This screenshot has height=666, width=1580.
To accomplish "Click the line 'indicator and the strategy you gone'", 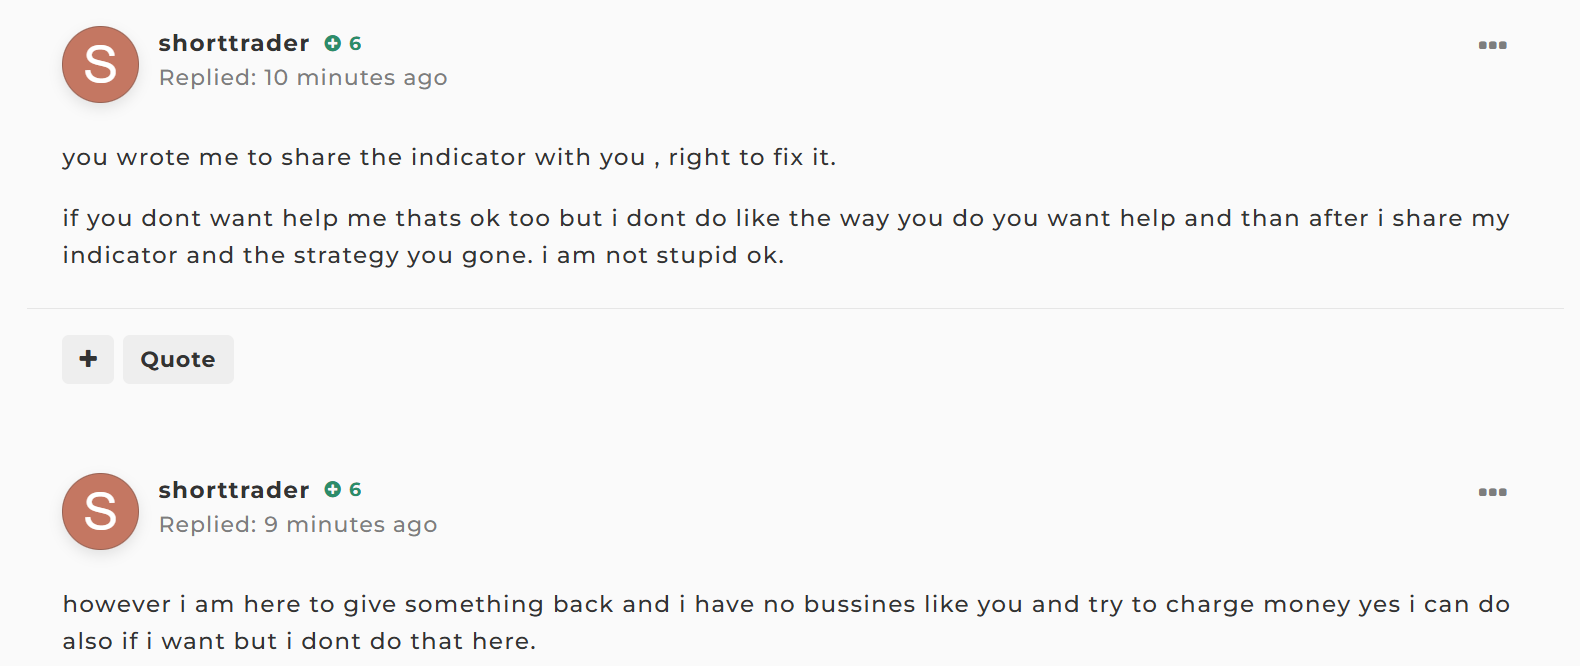I will coord(423,256).
